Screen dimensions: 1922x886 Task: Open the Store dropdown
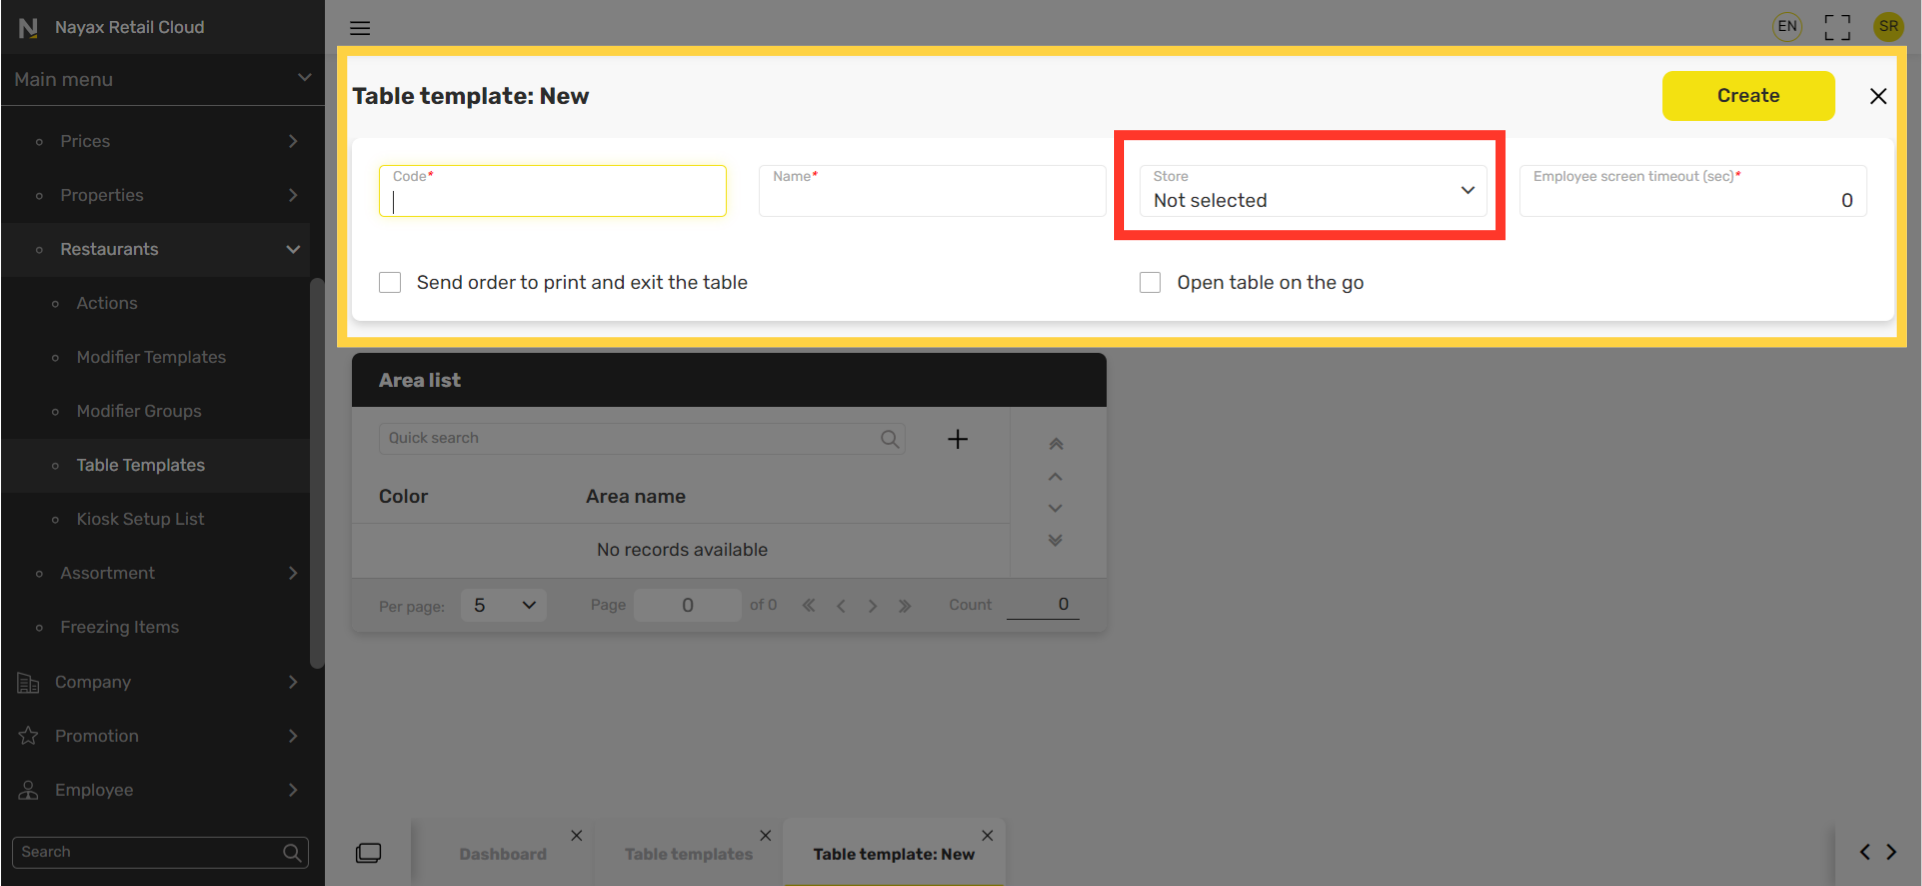(x=1312, y=191)
